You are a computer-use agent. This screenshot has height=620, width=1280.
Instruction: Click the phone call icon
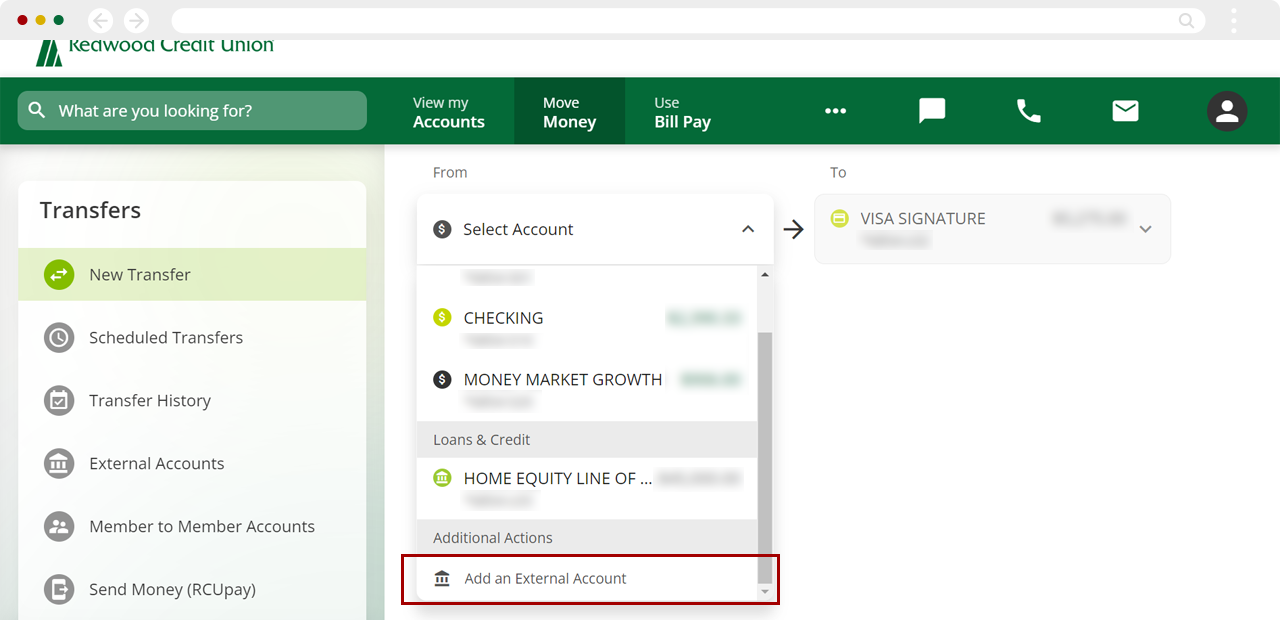(1028, 111)
